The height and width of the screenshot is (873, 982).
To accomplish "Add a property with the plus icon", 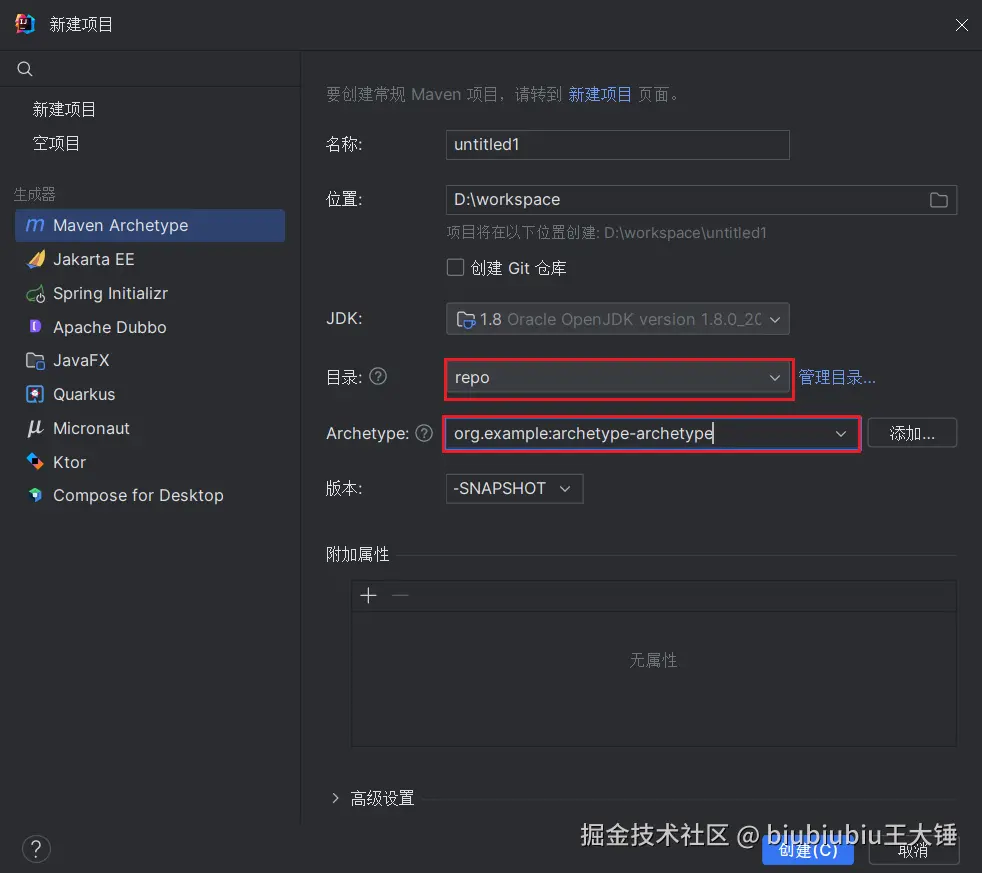I will click(x=368, y=596).
